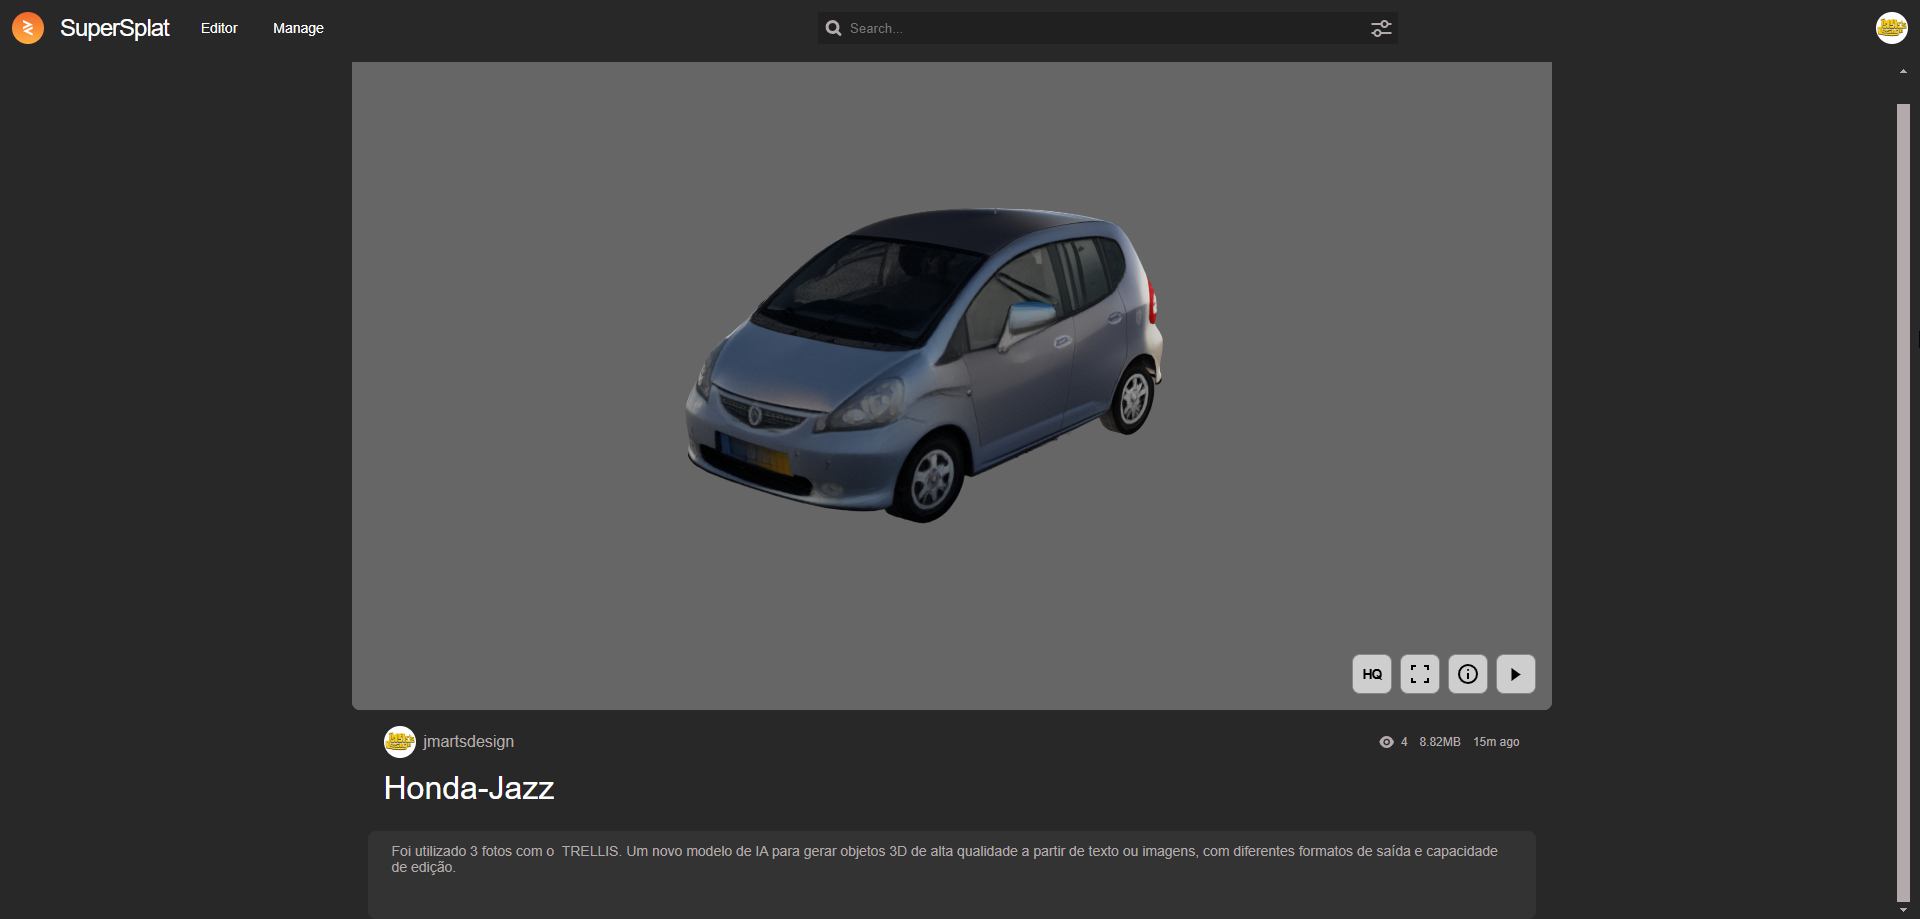
Task: Play the camera animation
Action: click(x=1516, y=674)
